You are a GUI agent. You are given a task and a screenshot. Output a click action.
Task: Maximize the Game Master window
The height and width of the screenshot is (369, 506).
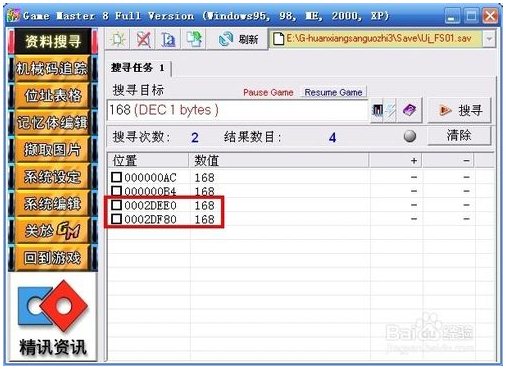471,16
